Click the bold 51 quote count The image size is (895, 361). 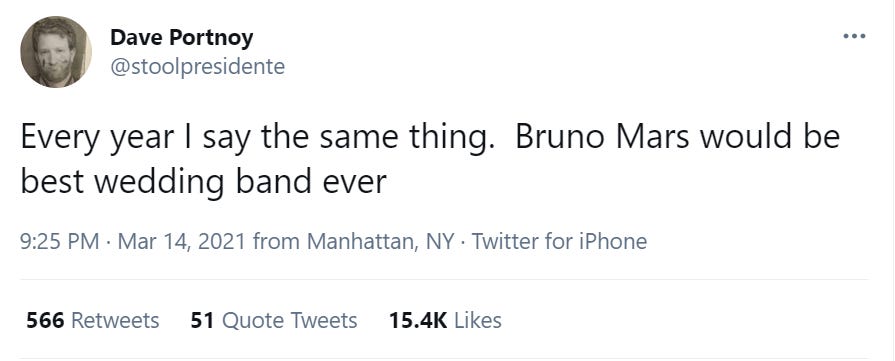pos(202,320)
